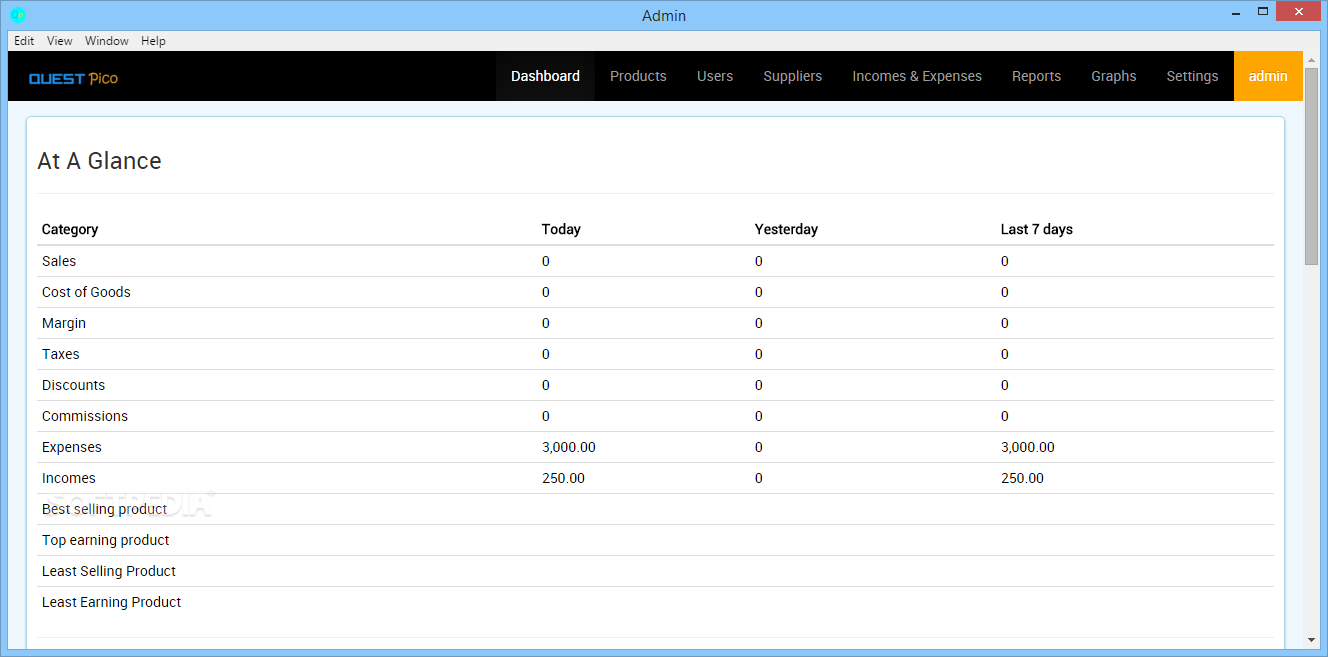Go to the Reports section
The image size is (1328, 657).
click(x=1036, y=76)
